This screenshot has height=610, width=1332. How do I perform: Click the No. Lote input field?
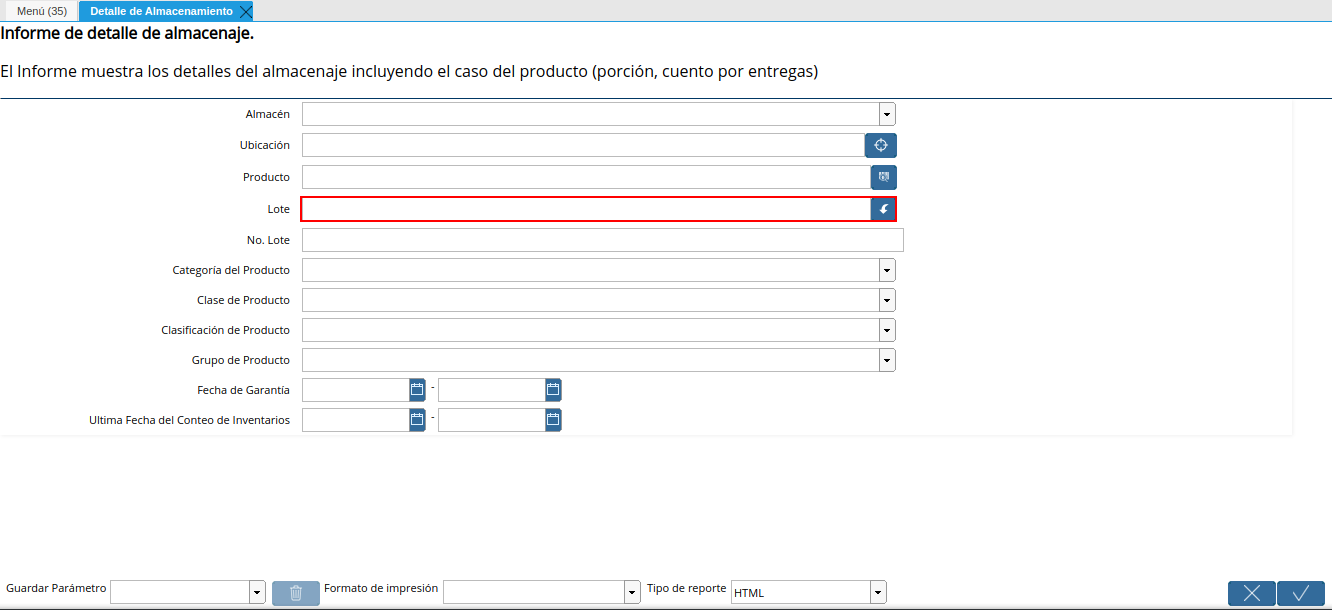[600, 239]
